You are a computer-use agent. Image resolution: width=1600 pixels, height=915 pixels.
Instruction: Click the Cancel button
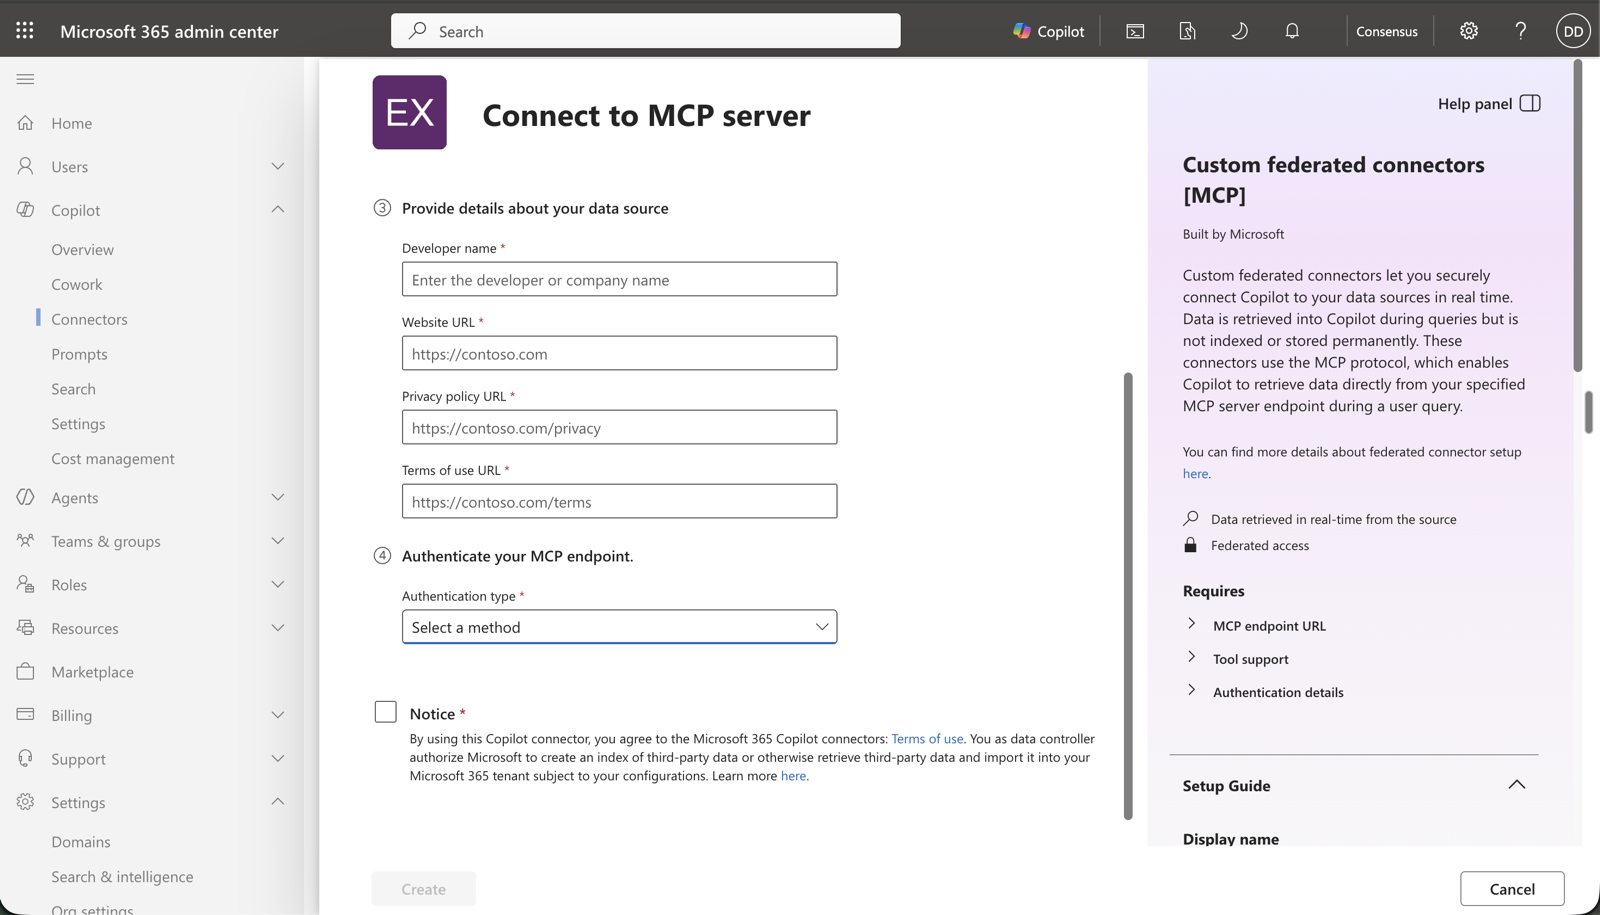click(x=1512, y=889)
